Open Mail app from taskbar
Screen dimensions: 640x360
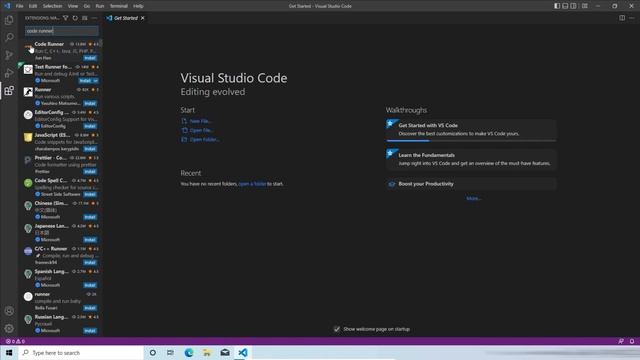225,353
